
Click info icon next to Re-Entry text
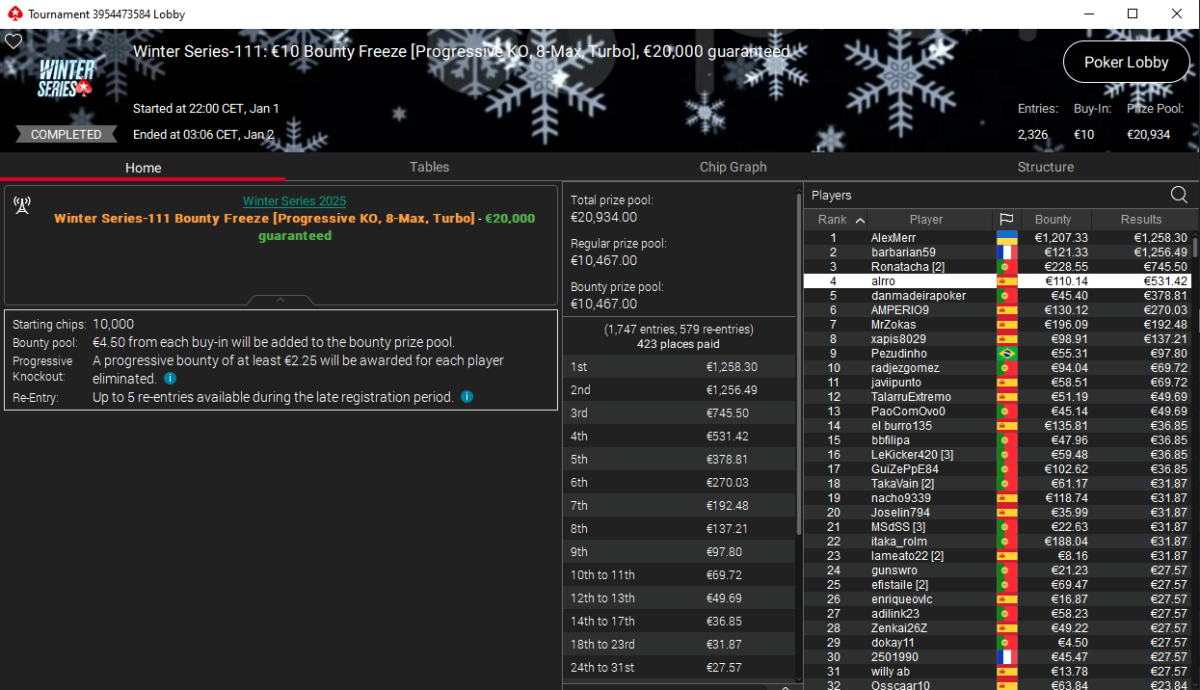[467, 397]
